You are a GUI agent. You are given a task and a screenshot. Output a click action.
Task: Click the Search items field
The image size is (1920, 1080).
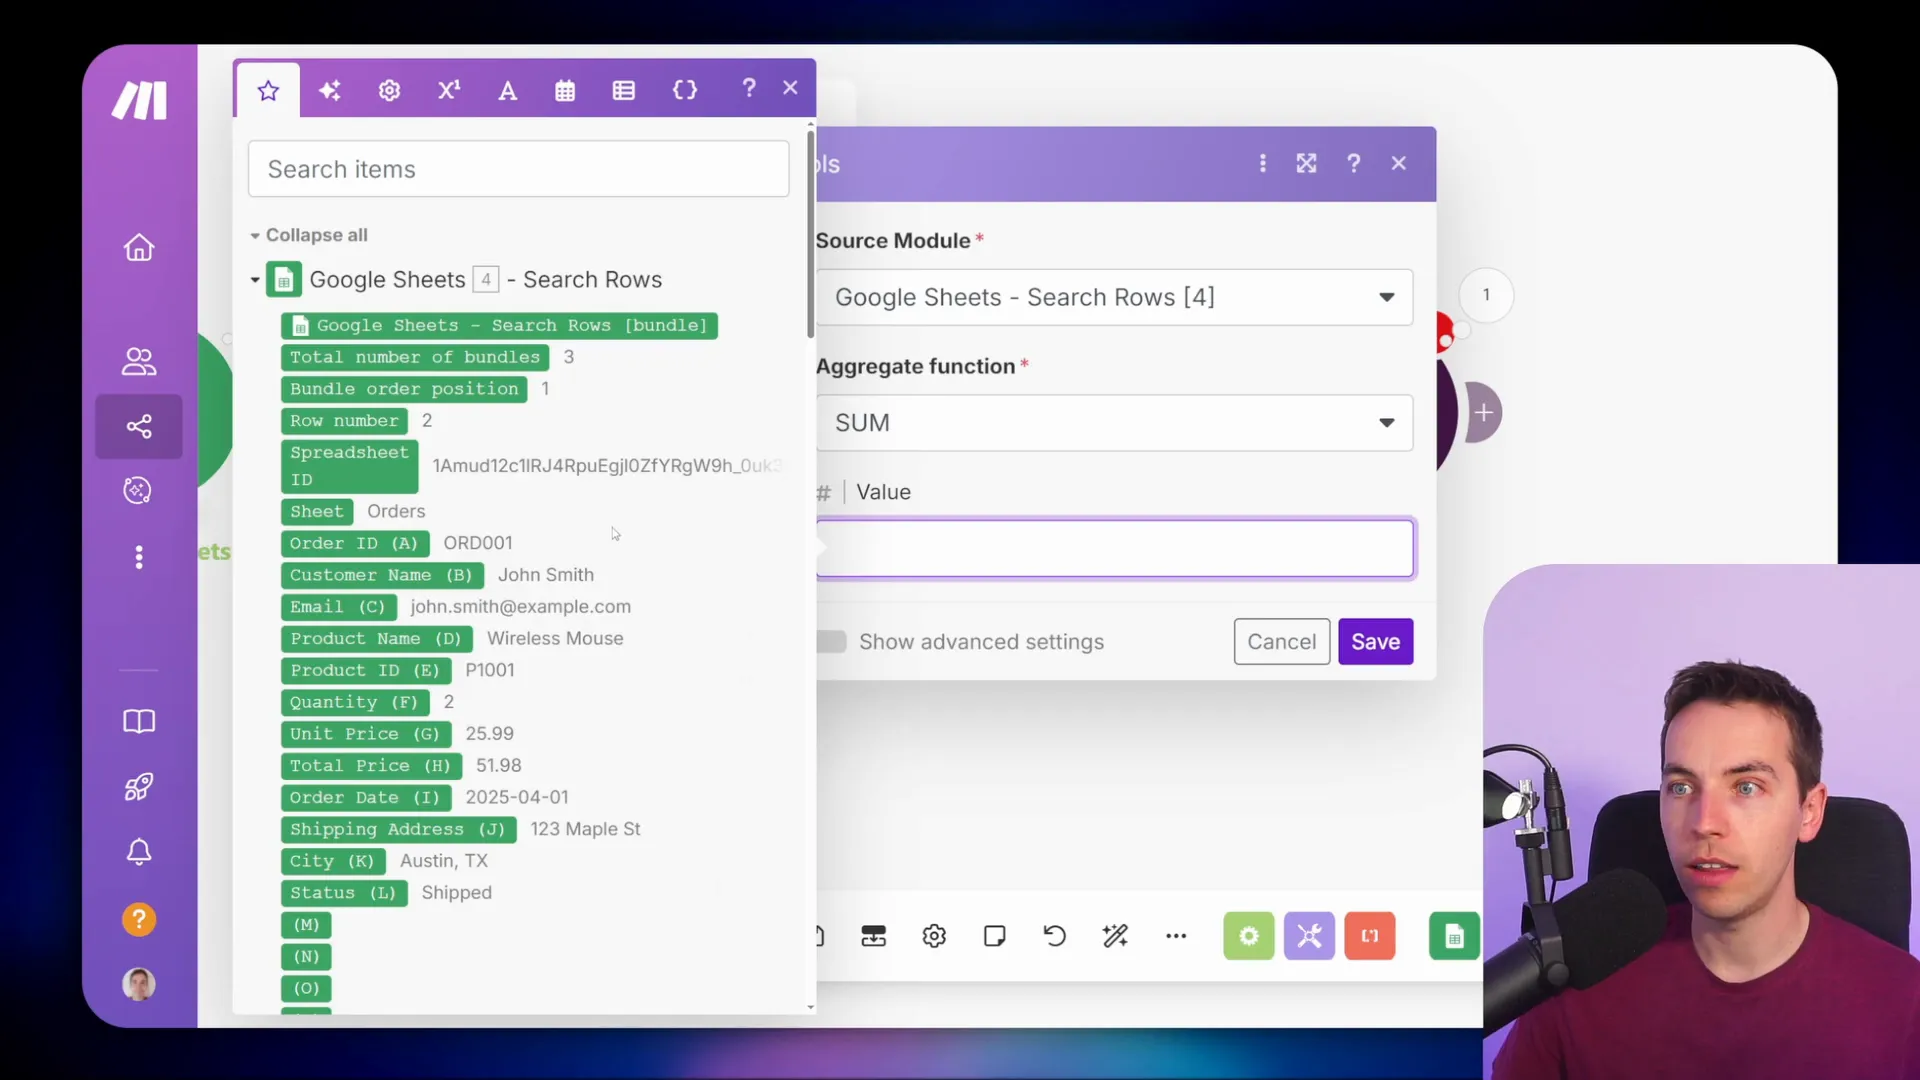tap(518, 169)
